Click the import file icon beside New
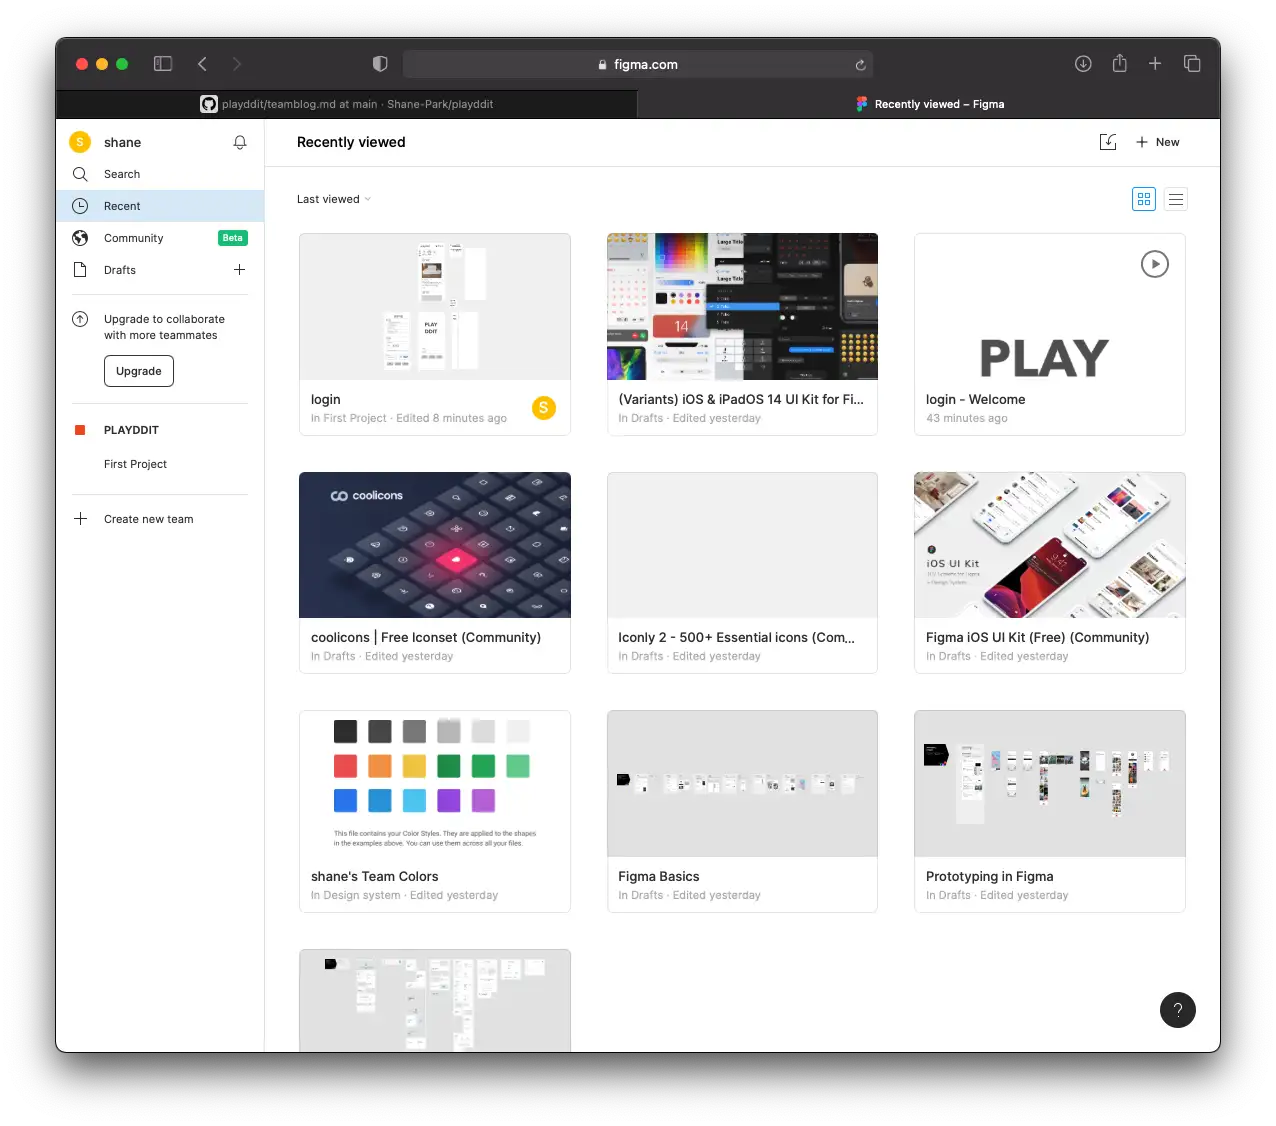Image resolution: width=1276 pixels, height=1126 pixels. coord(1108,142)
